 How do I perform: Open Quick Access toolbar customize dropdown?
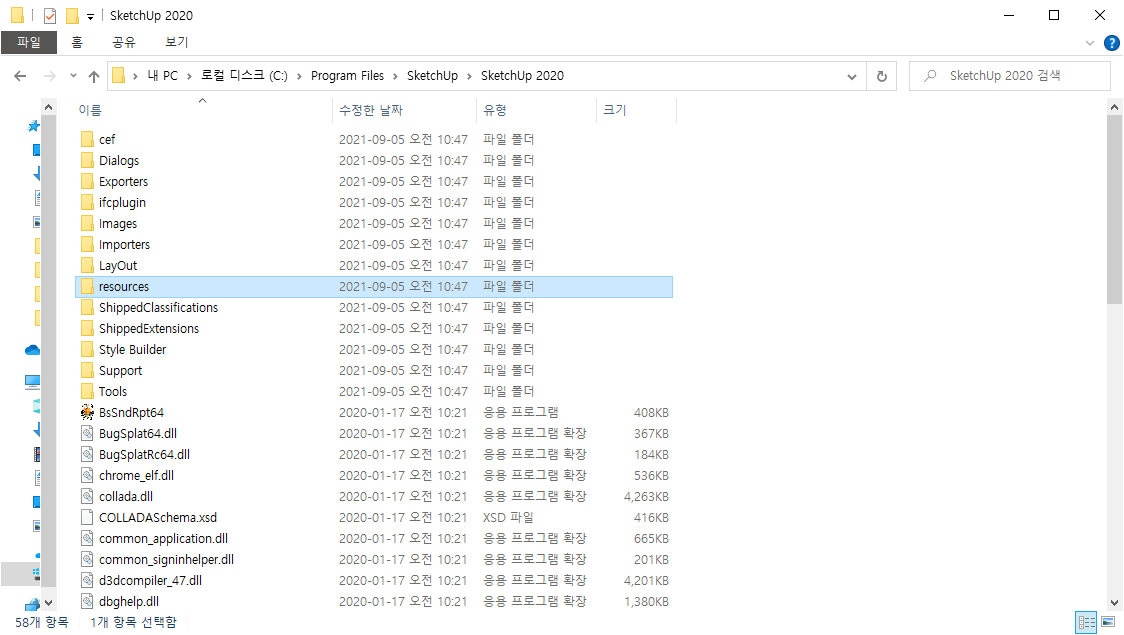pyautogui.click(x=90, y=16)
